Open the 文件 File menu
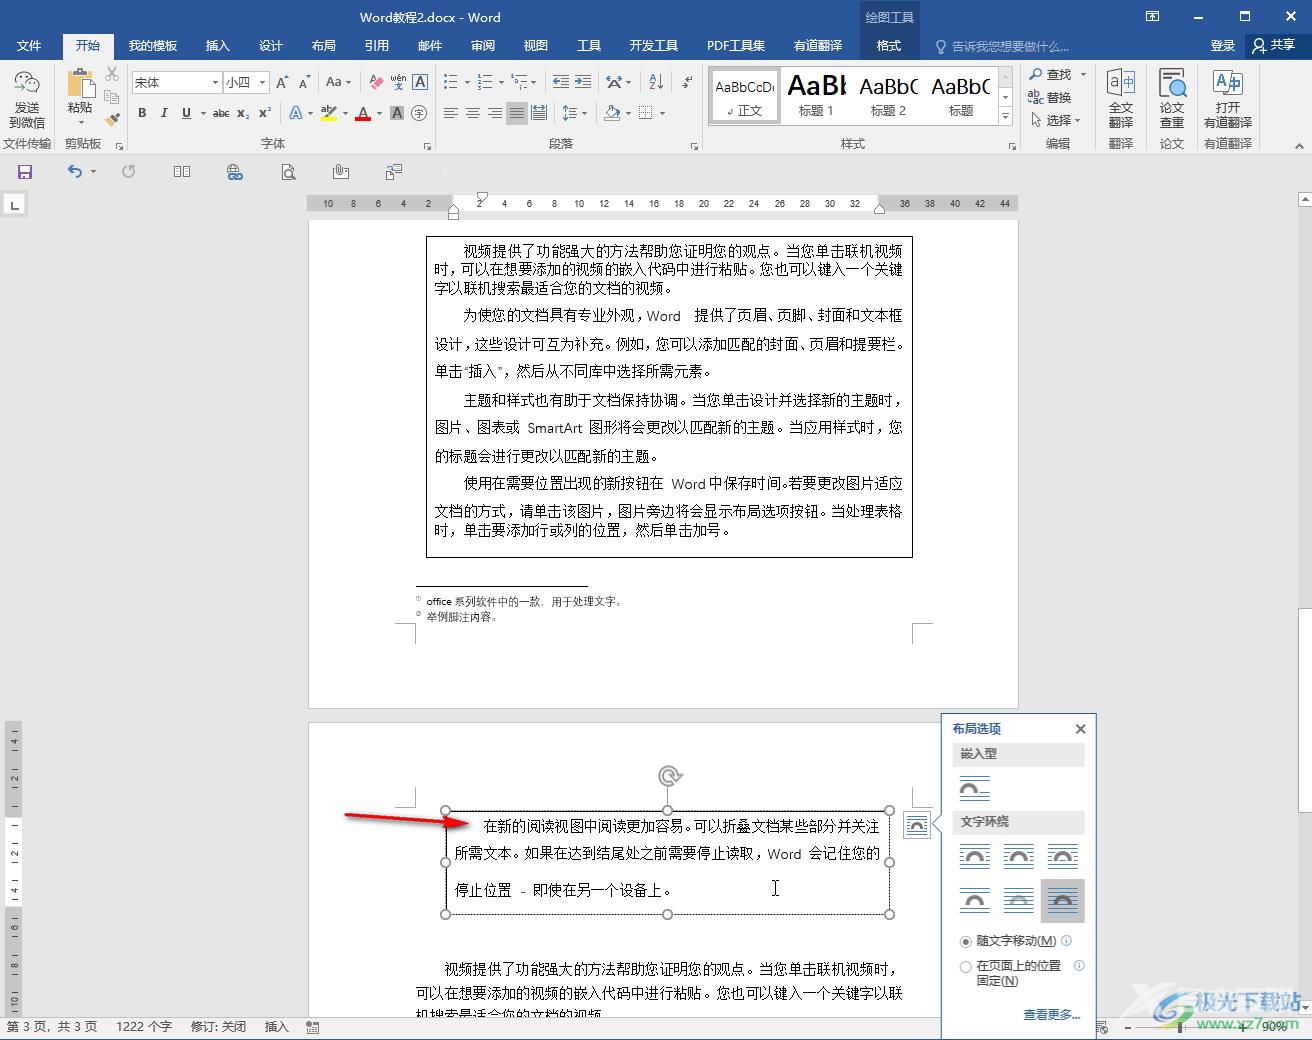 (x=29, y=46)
